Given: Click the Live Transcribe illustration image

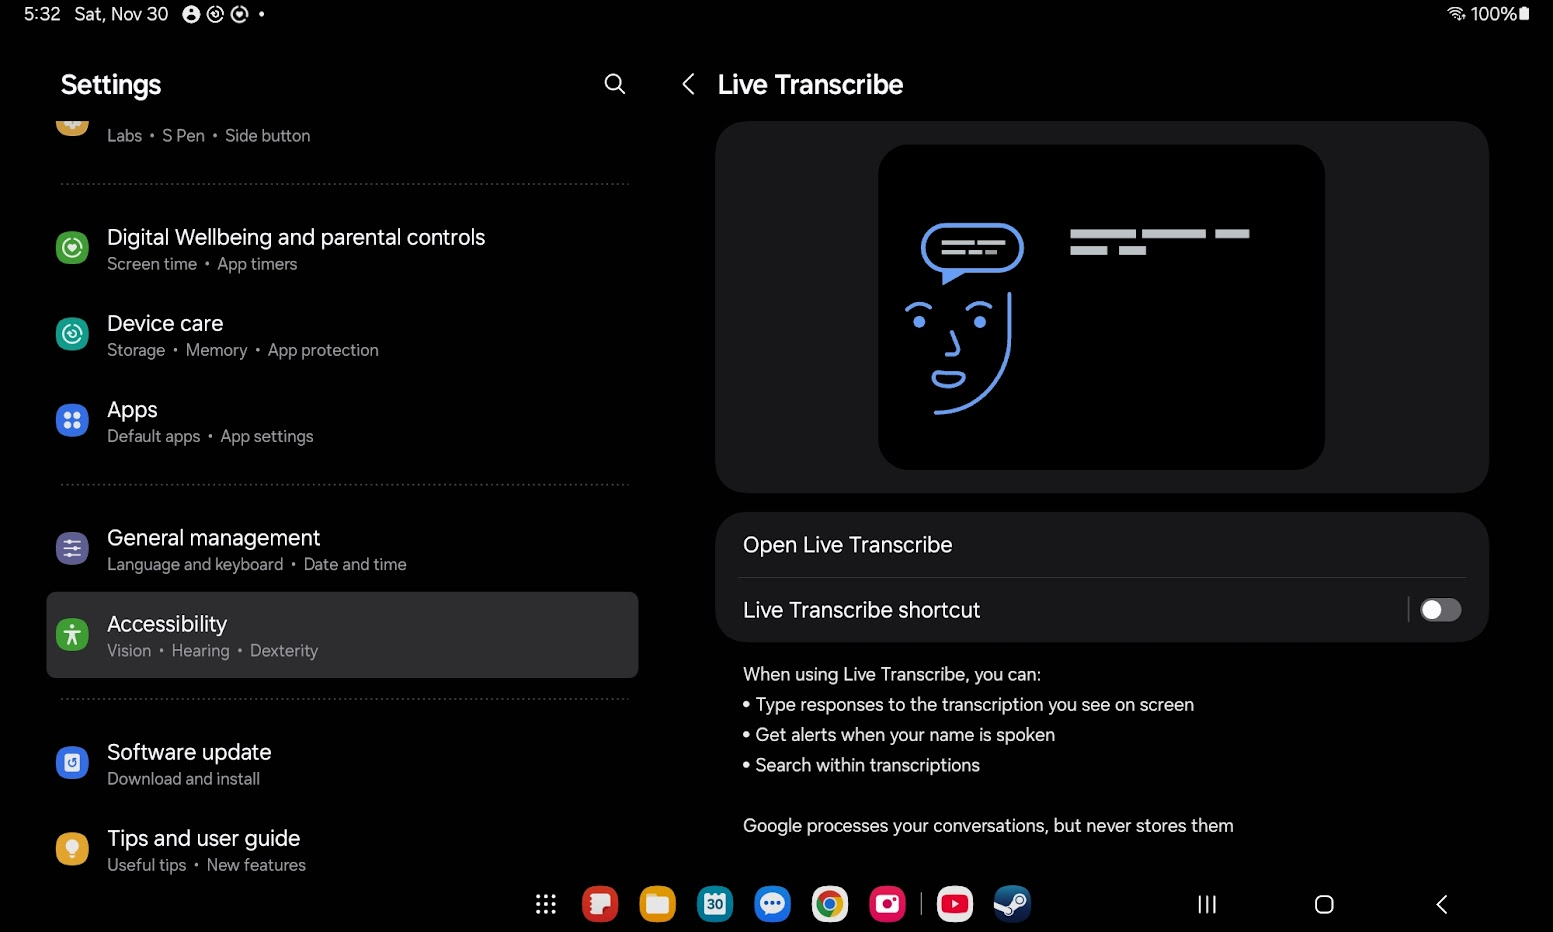Looking at the screenshot, I should click(1101, 307).
